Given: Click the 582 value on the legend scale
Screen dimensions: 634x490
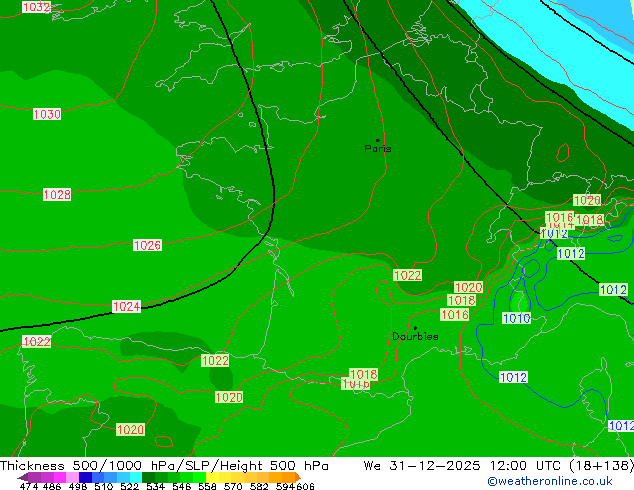Looking at the screenshot, I should [259, 486].
